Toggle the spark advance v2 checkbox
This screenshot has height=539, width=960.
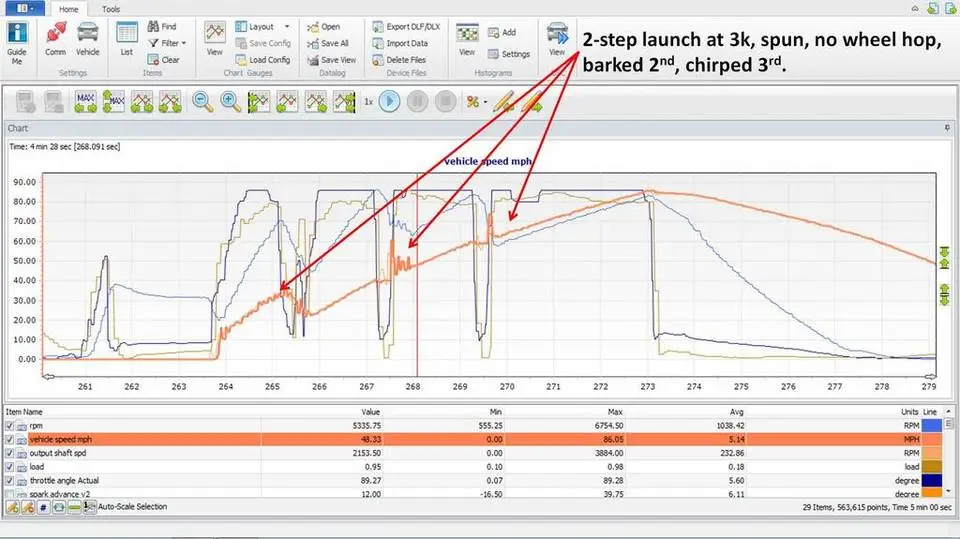[10, 494]
